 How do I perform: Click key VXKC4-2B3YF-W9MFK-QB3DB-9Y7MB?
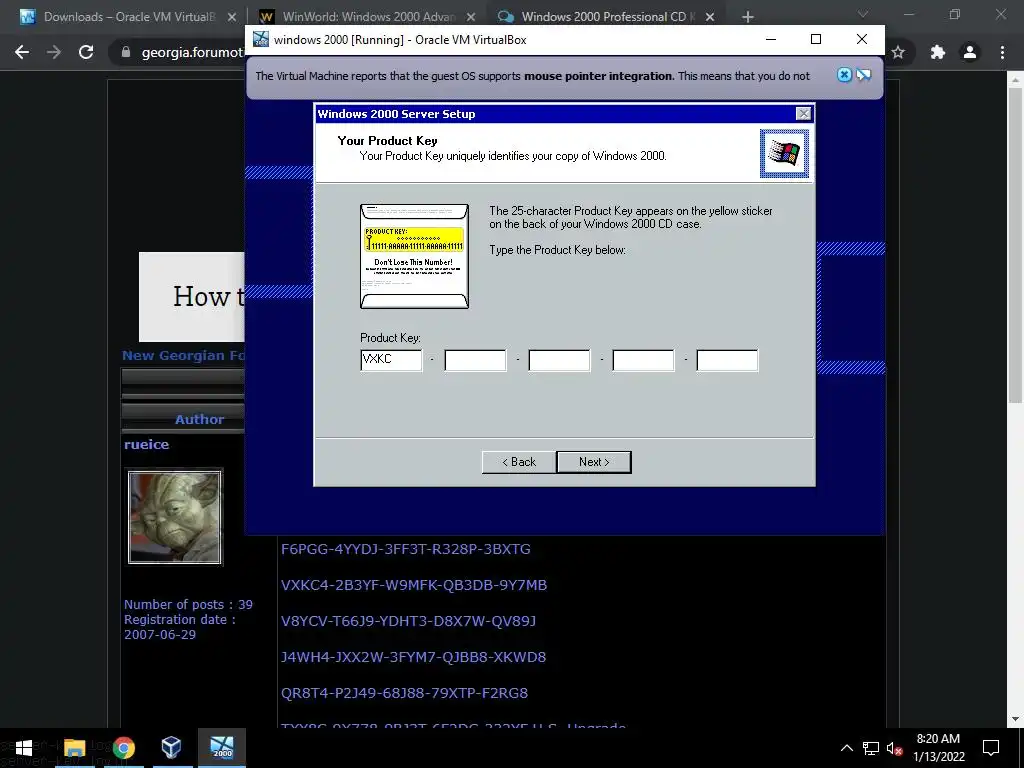click(x=414, y=584)
